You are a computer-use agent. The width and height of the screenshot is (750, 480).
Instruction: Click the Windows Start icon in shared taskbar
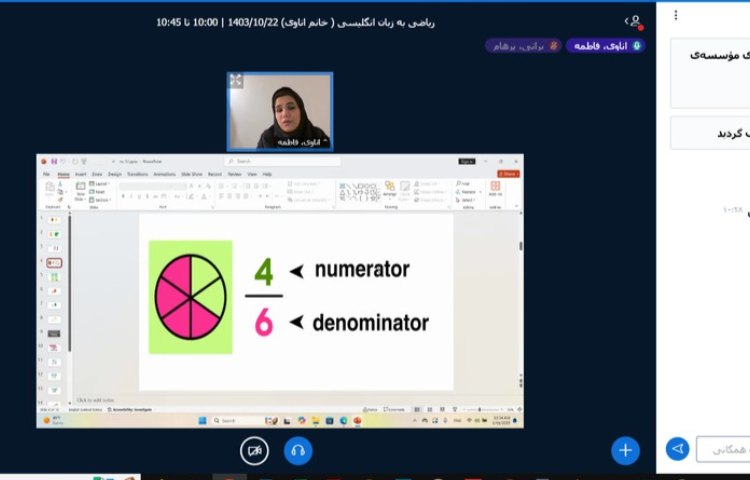(x=201, y=421)
